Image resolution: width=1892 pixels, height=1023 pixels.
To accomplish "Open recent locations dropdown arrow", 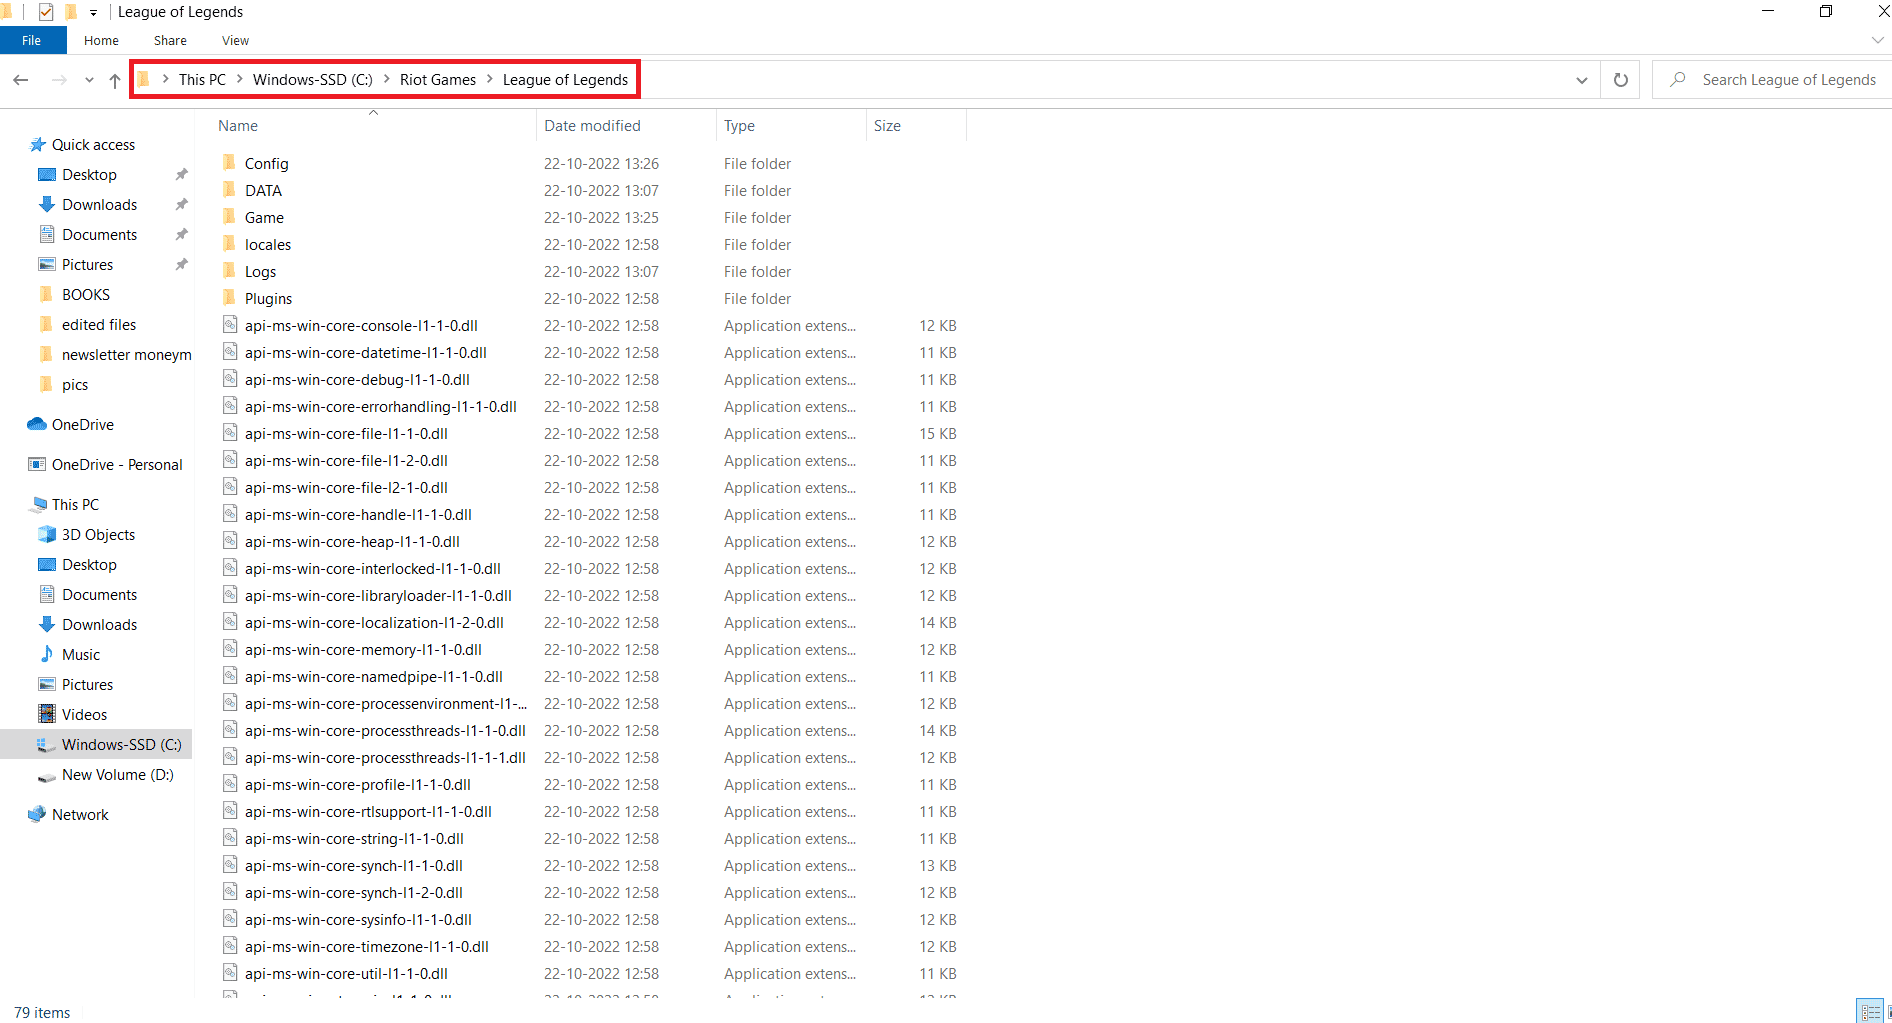I will [x=89, y=80].
